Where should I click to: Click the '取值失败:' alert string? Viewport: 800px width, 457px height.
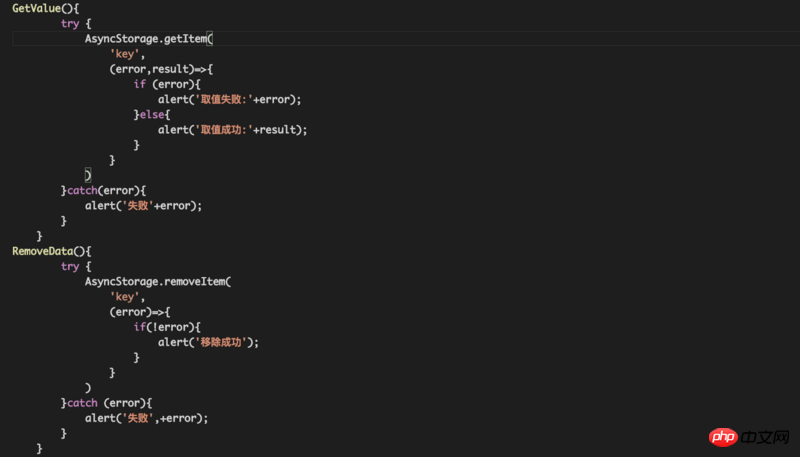click(224, 100)
